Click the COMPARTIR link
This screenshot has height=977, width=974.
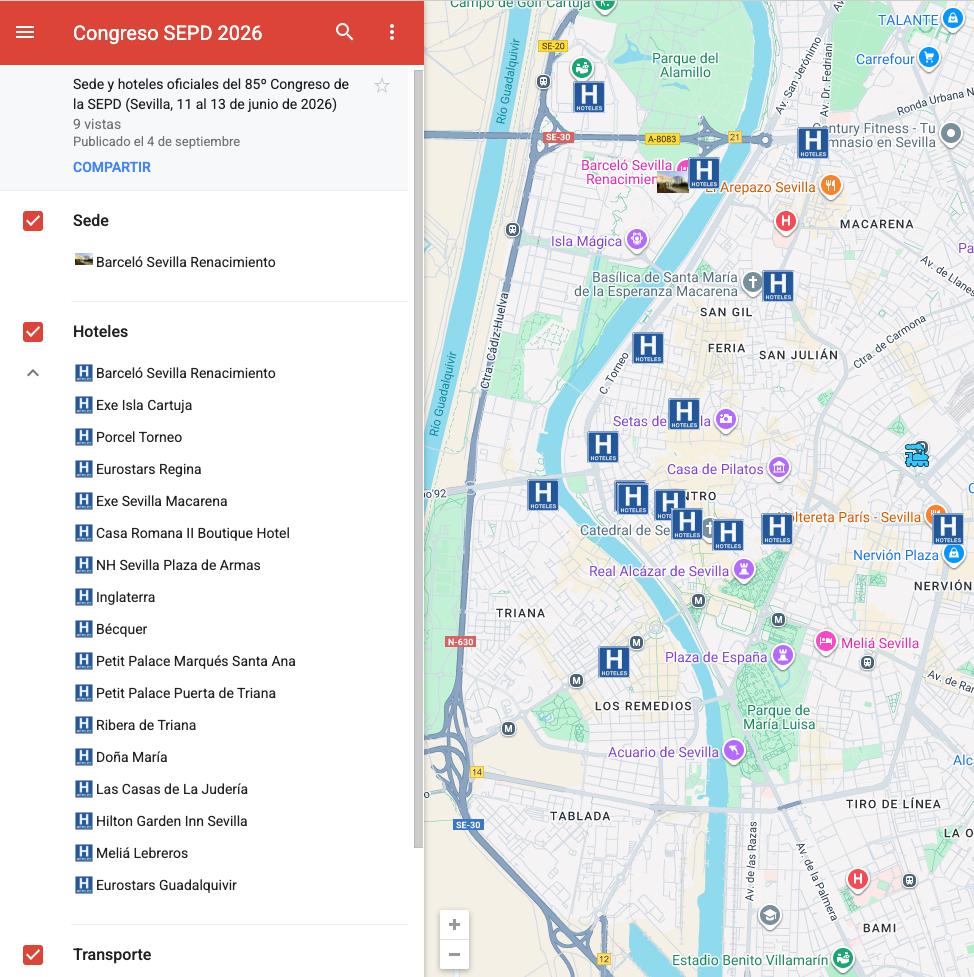pyautogui.click(x=112, y=167)
